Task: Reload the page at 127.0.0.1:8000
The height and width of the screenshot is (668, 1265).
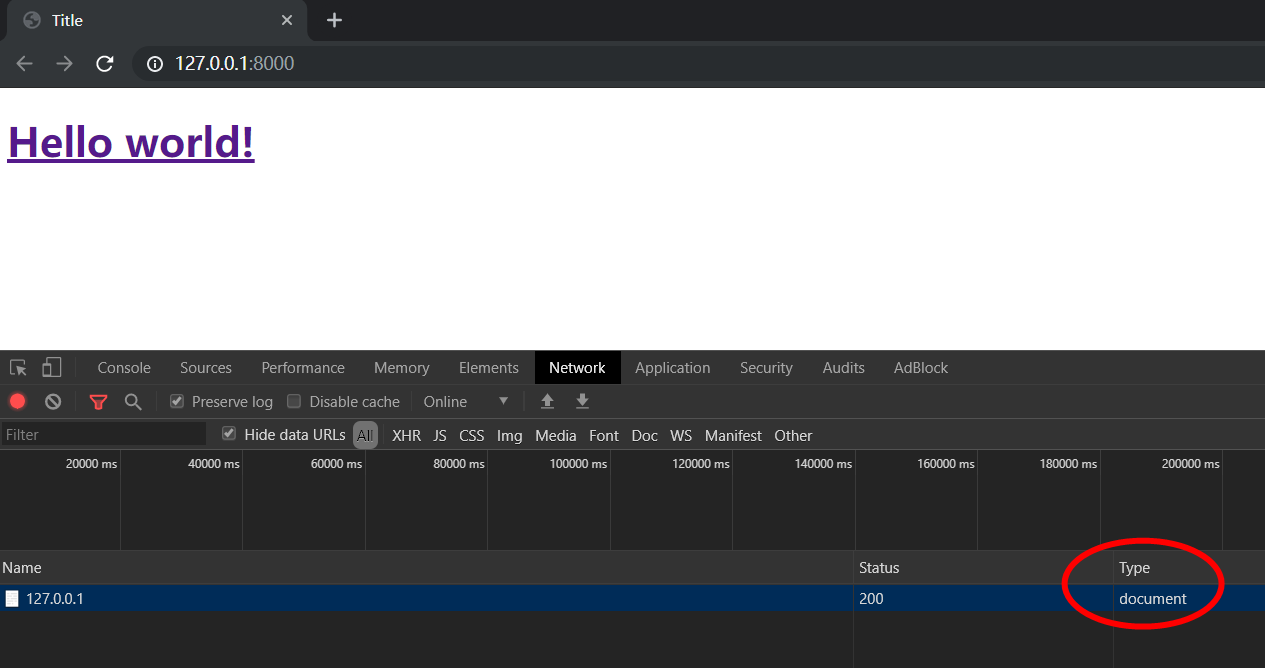Action: pos(104,64)
